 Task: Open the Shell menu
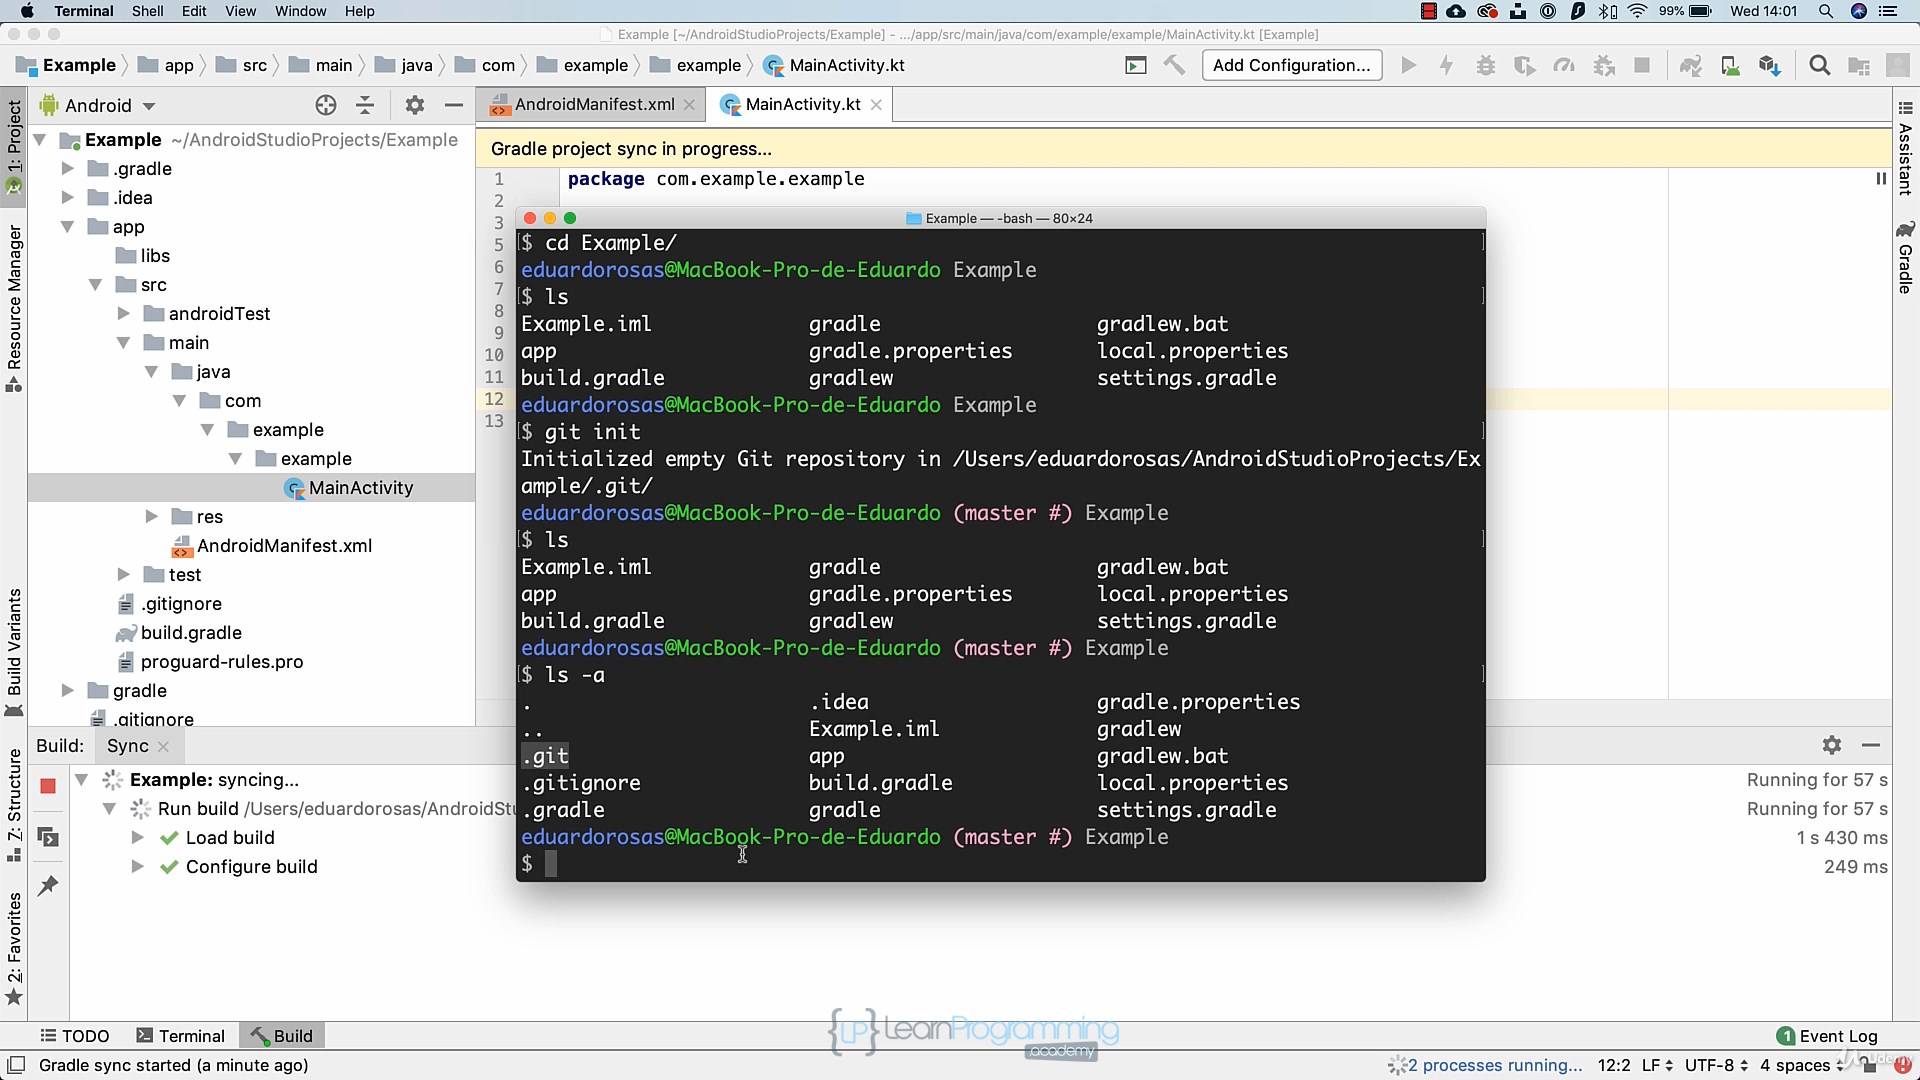click(147, 11)
